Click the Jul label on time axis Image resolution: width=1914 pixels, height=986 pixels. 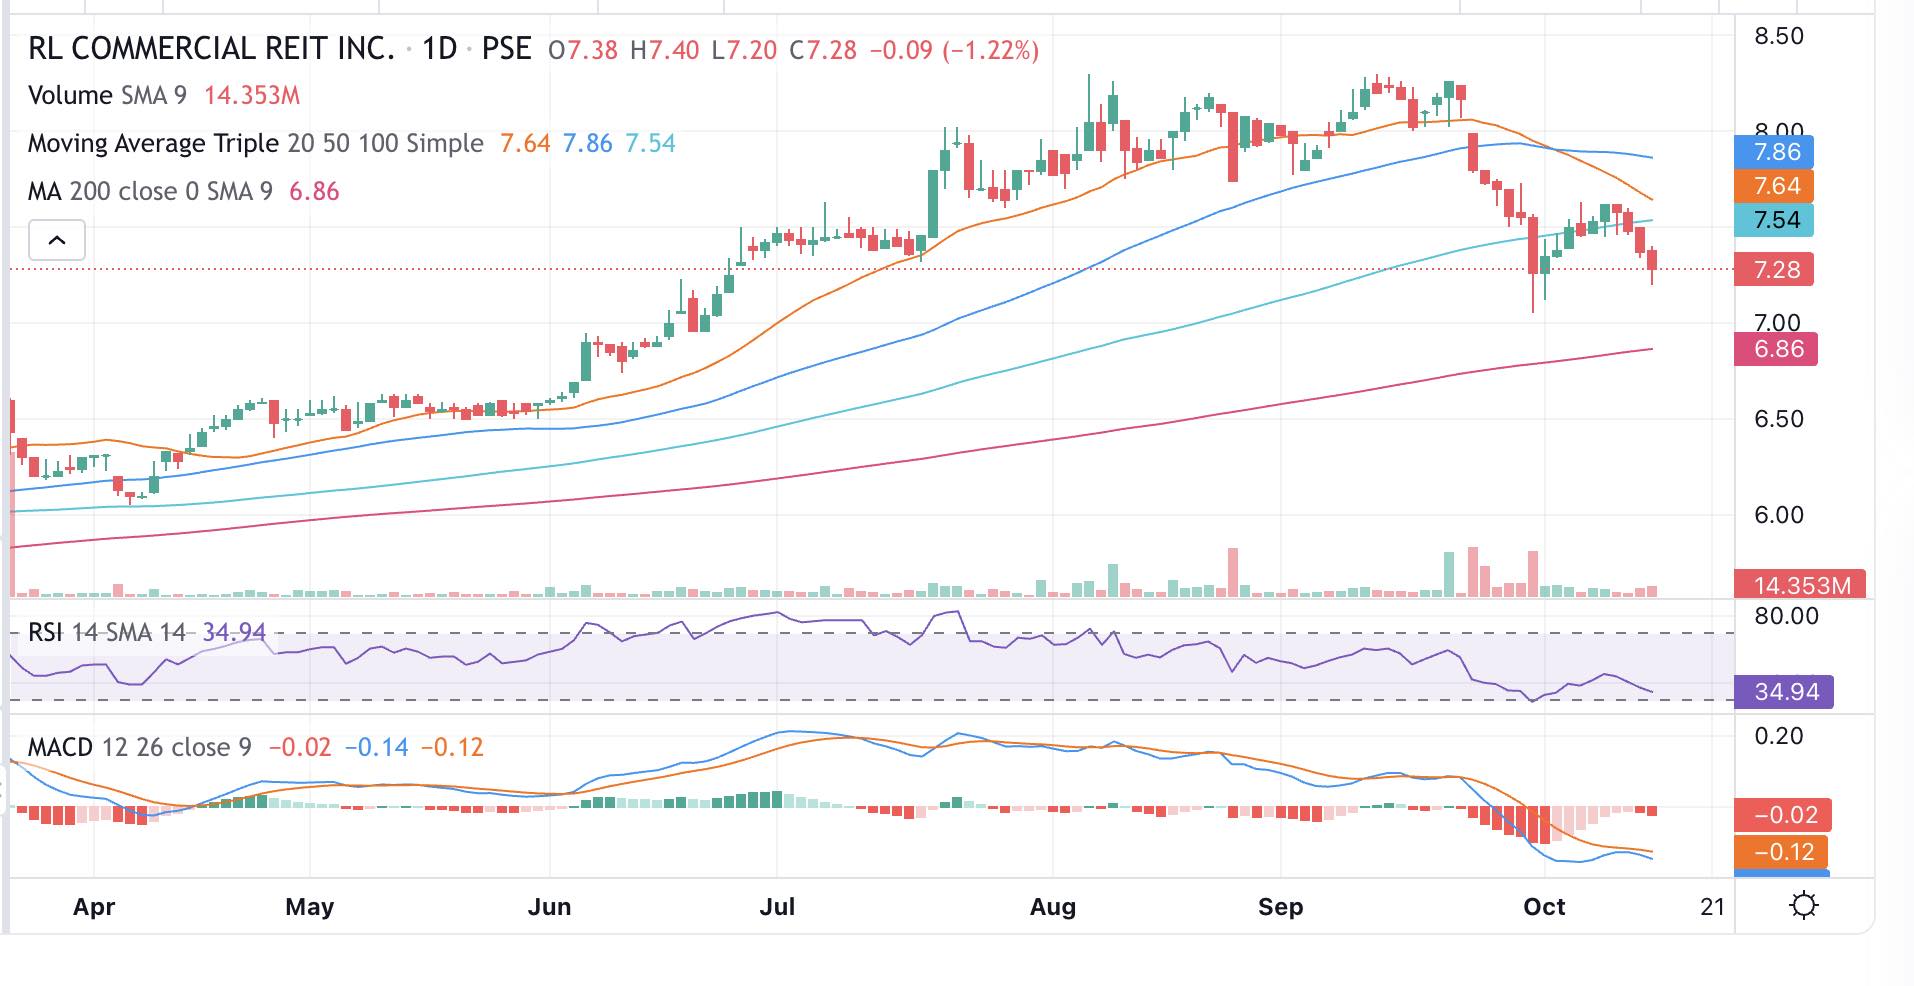(x=777, y=907)
